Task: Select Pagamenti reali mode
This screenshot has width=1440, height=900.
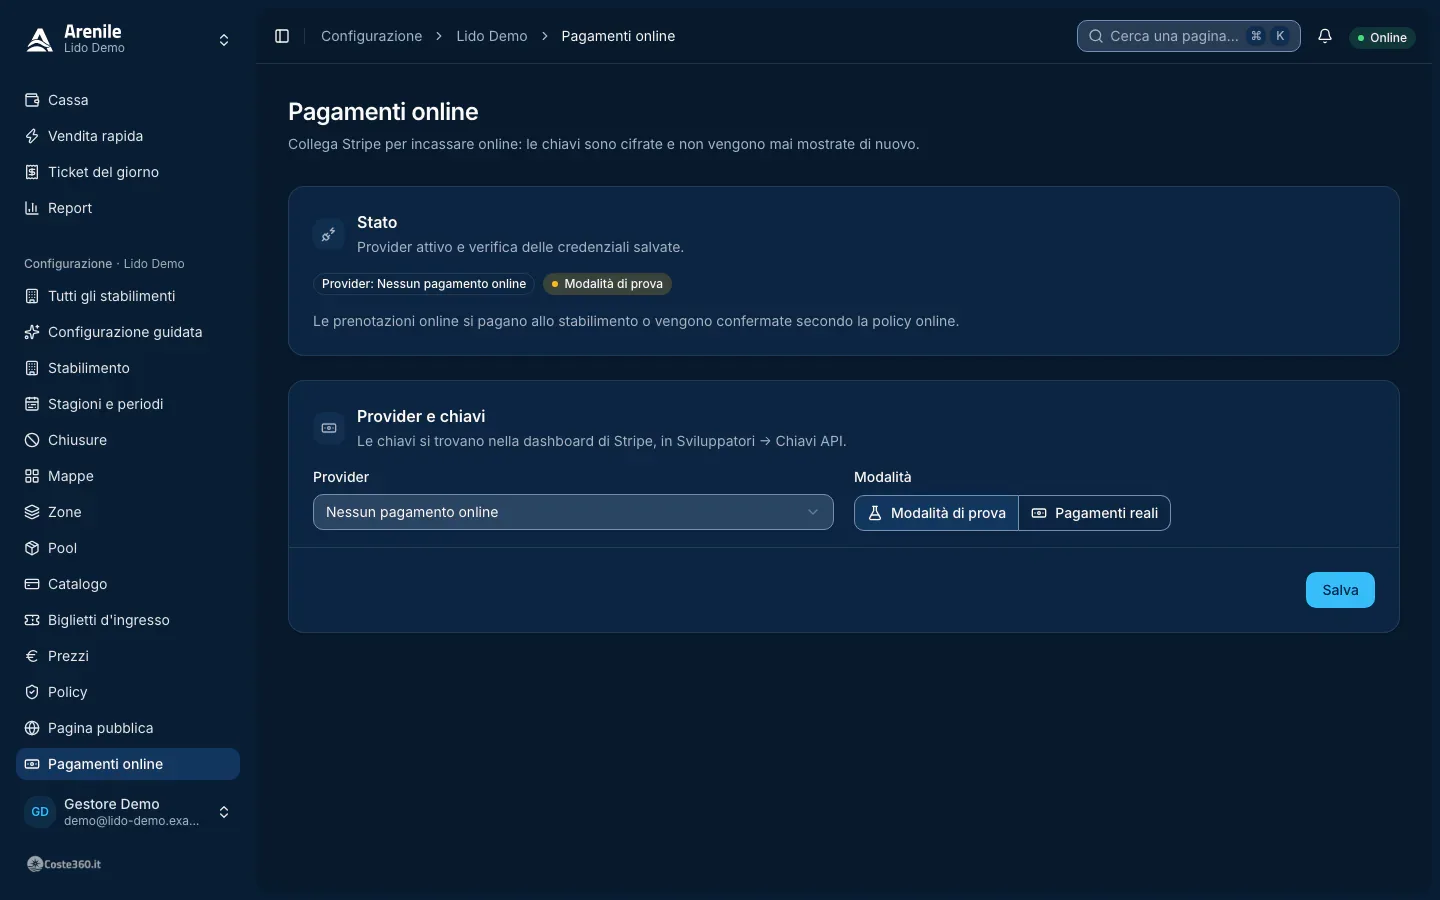Action: click(1094, 513)
